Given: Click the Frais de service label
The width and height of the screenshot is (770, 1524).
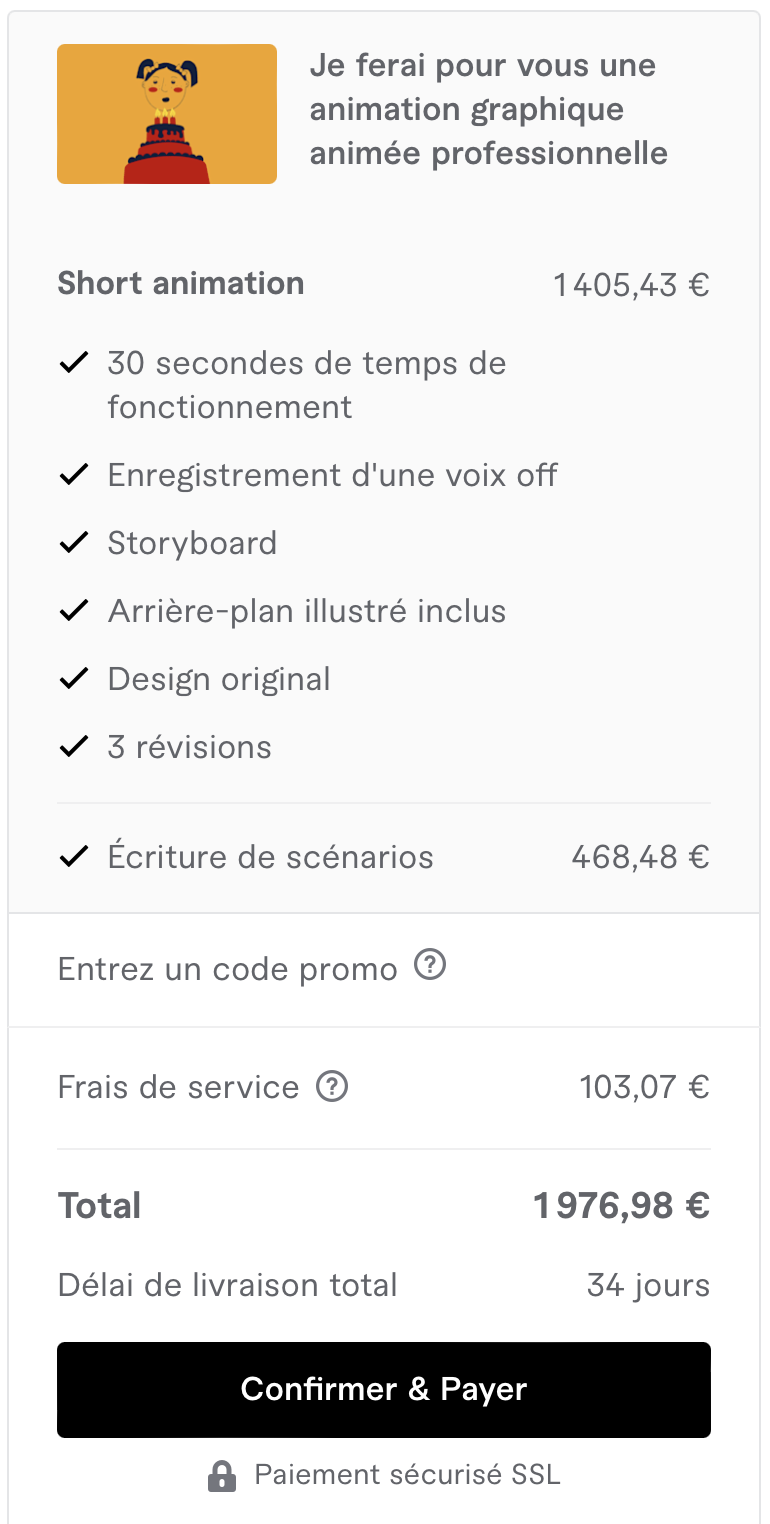Looking at the screenshot, I should [178, 1087].
